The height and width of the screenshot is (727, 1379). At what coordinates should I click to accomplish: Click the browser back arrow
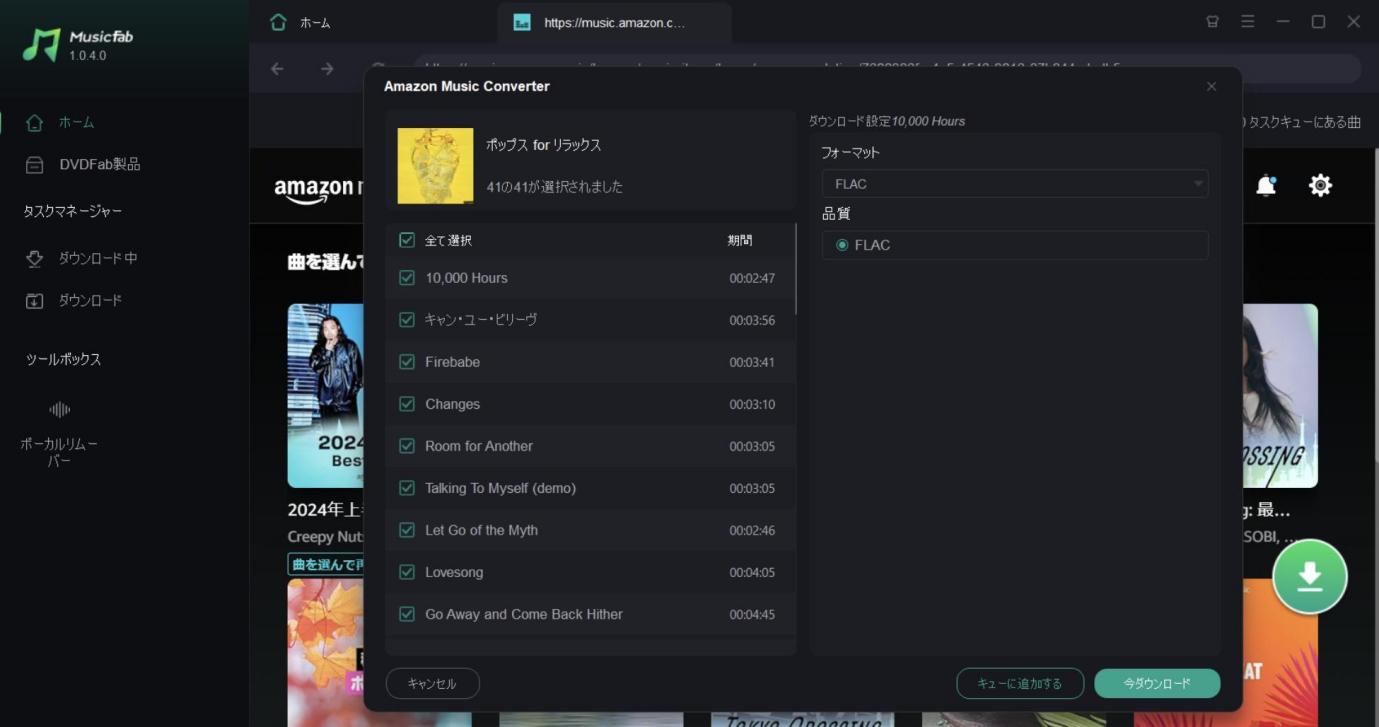[278, 69]
